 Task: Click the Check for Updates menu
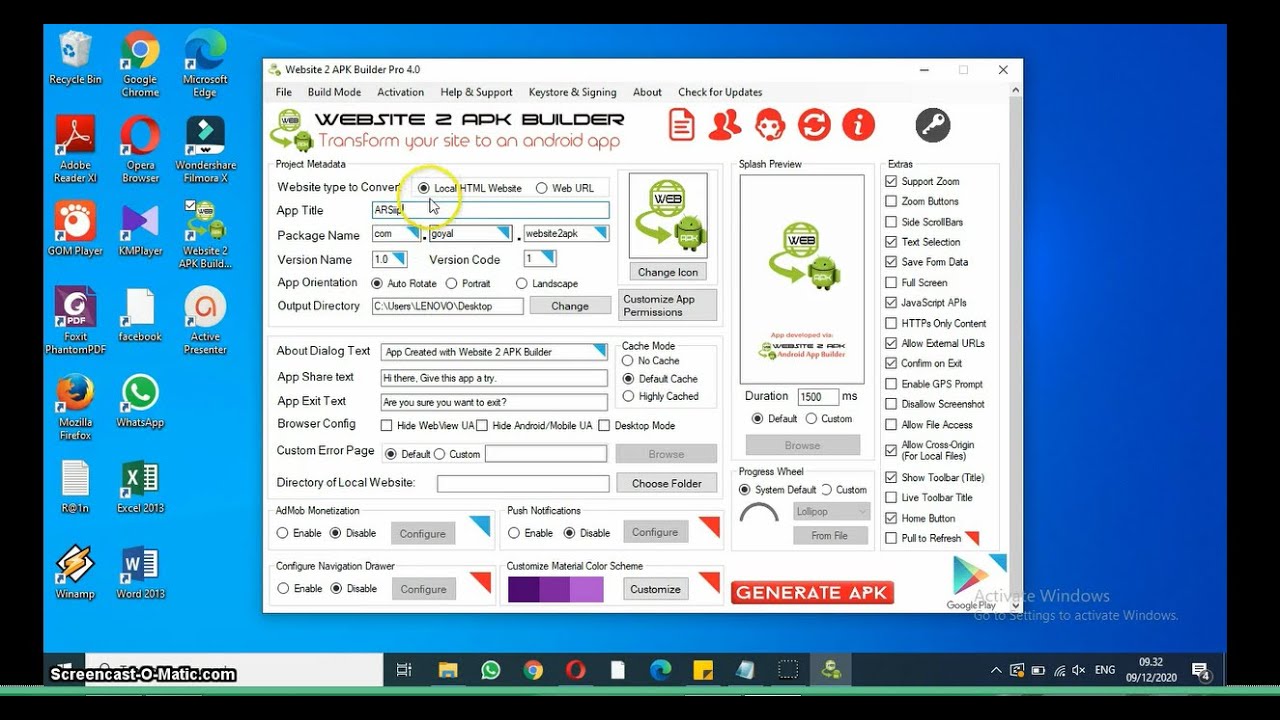[720, 92]
